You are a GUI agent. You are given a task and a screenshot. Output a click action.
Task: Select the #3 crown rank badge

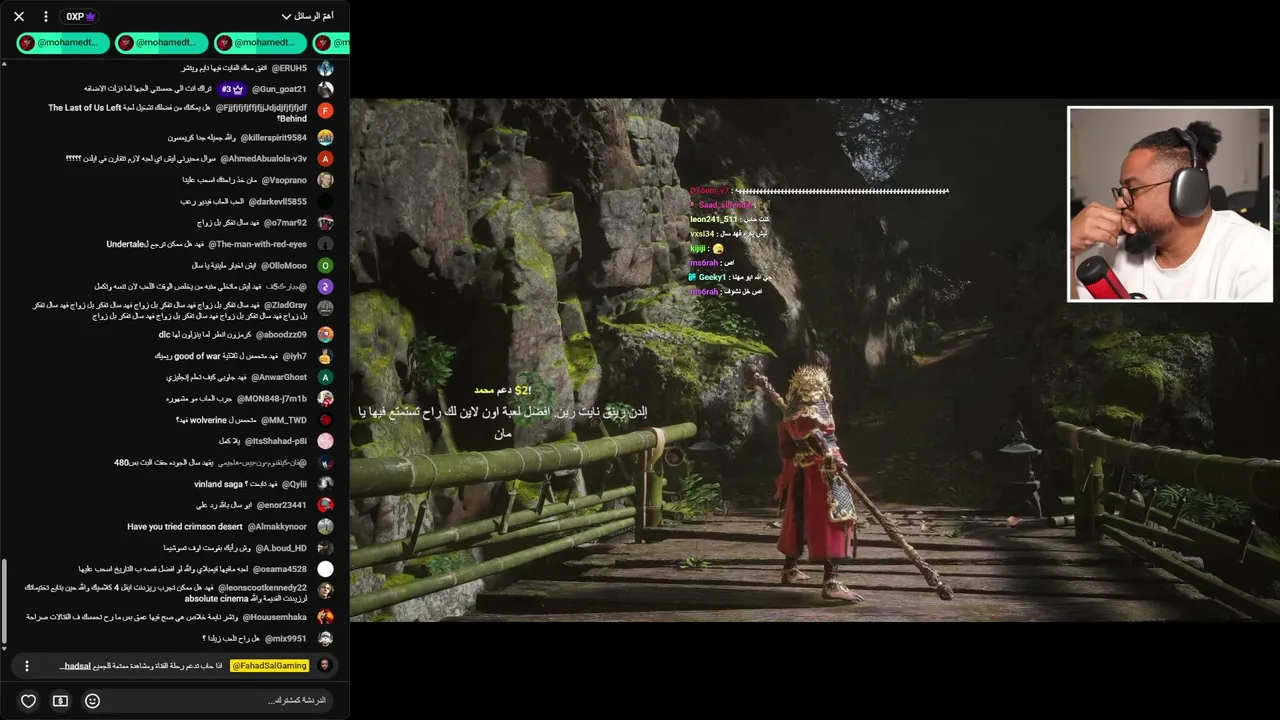point(233,89)
